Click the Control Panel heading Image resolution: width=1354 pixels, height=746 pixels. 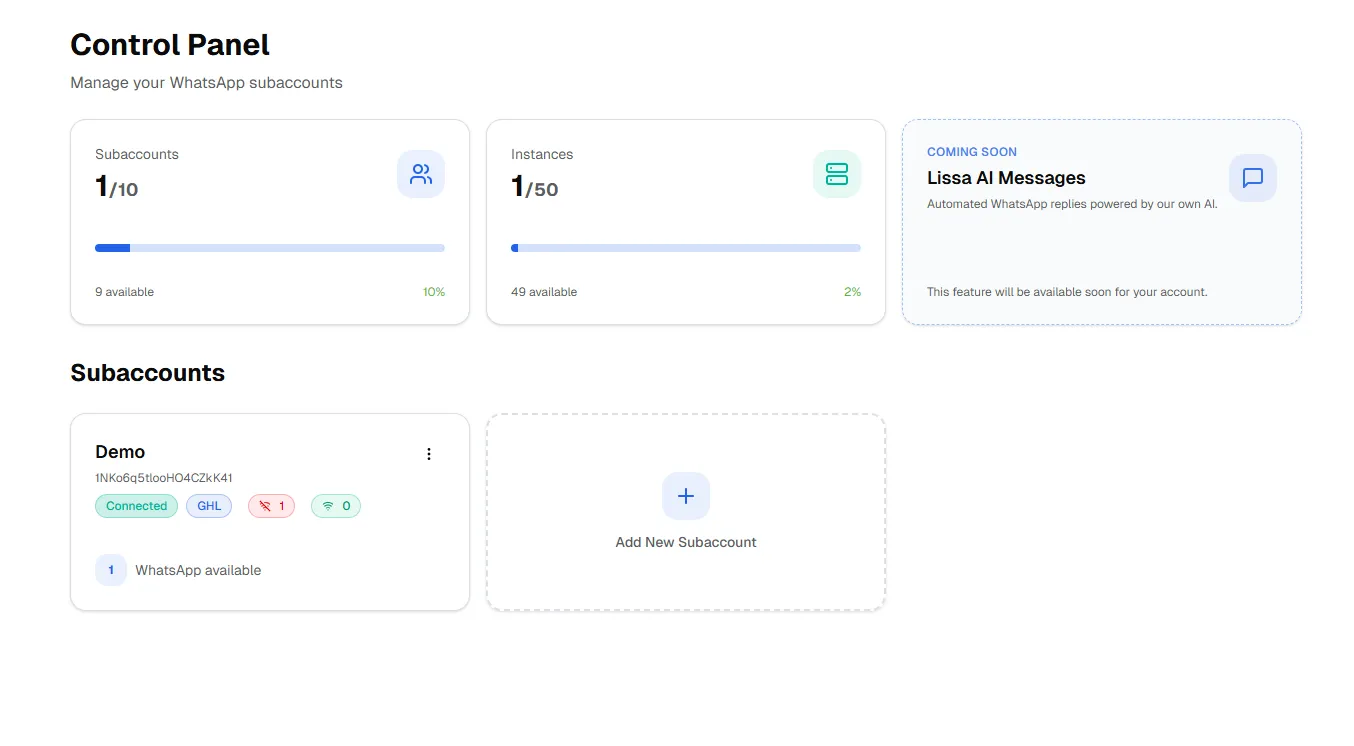coord(170,45)
